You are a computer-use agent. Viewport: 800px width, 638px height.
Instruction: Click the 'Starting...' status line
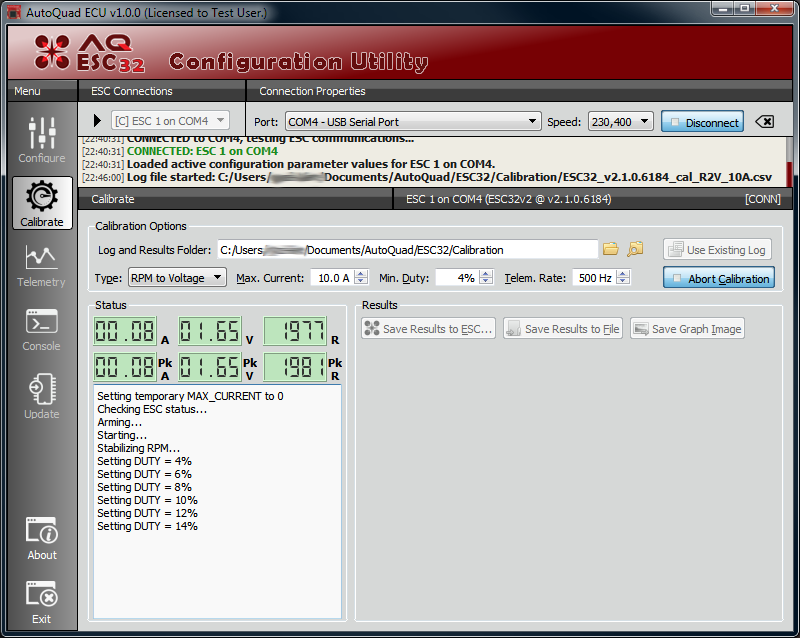122,435
